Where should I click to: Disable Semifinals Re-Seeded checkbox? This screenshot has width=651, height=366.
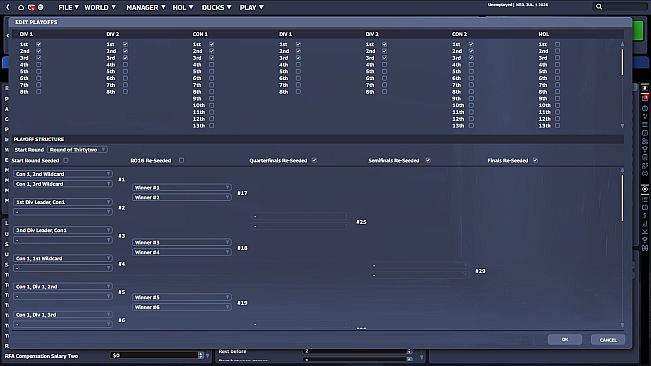point(428,160)
